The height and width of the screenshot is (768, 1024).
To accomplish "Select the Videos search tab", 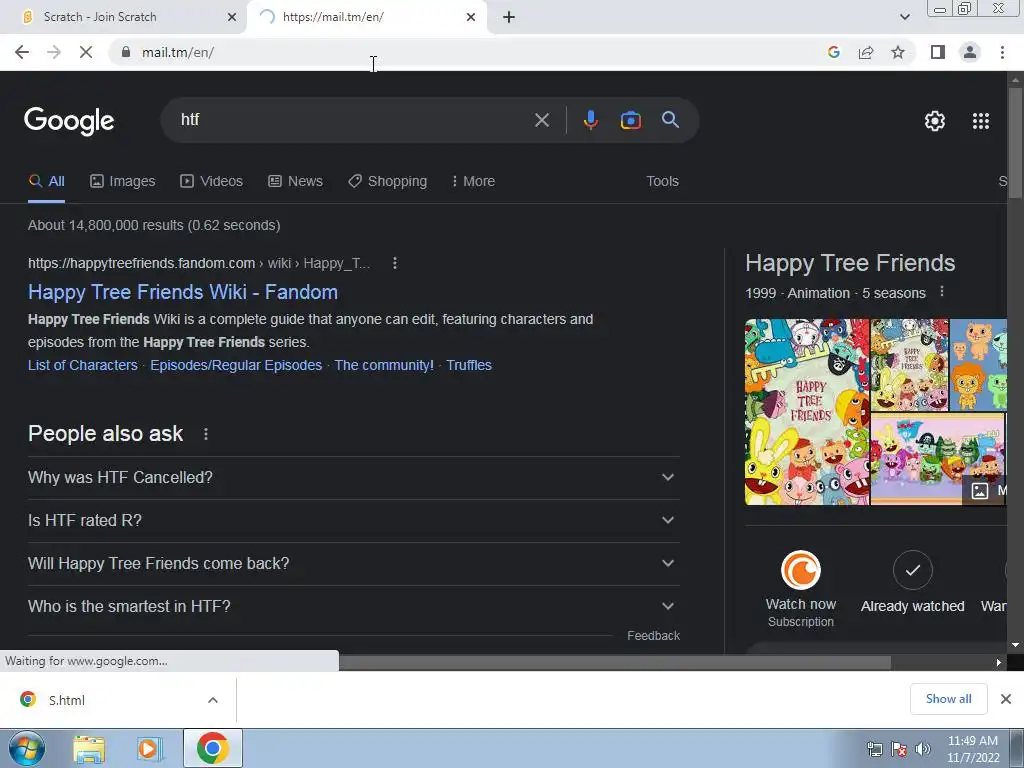I will (x=212, y=182).
